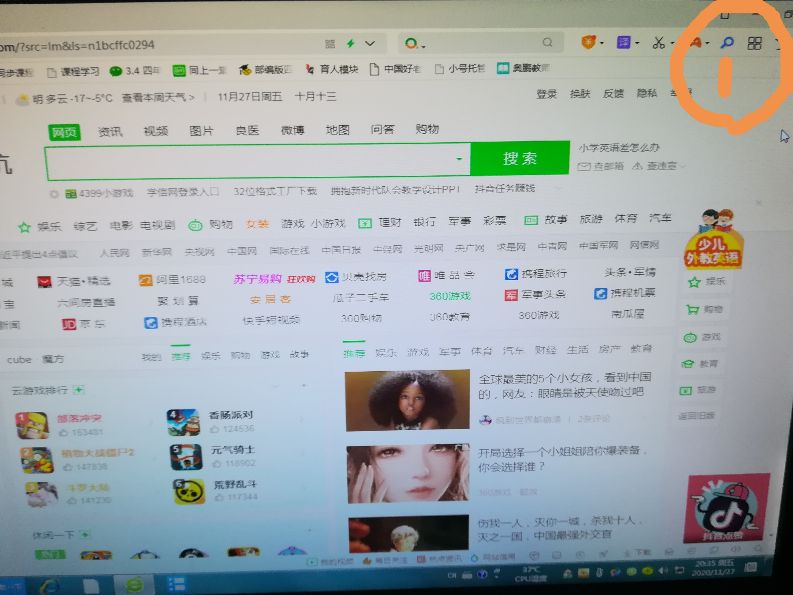Image resolution: width=793 pixels, height=595 pixels.
Task: Select the 微博 search tab
Action: click(292, 131)
